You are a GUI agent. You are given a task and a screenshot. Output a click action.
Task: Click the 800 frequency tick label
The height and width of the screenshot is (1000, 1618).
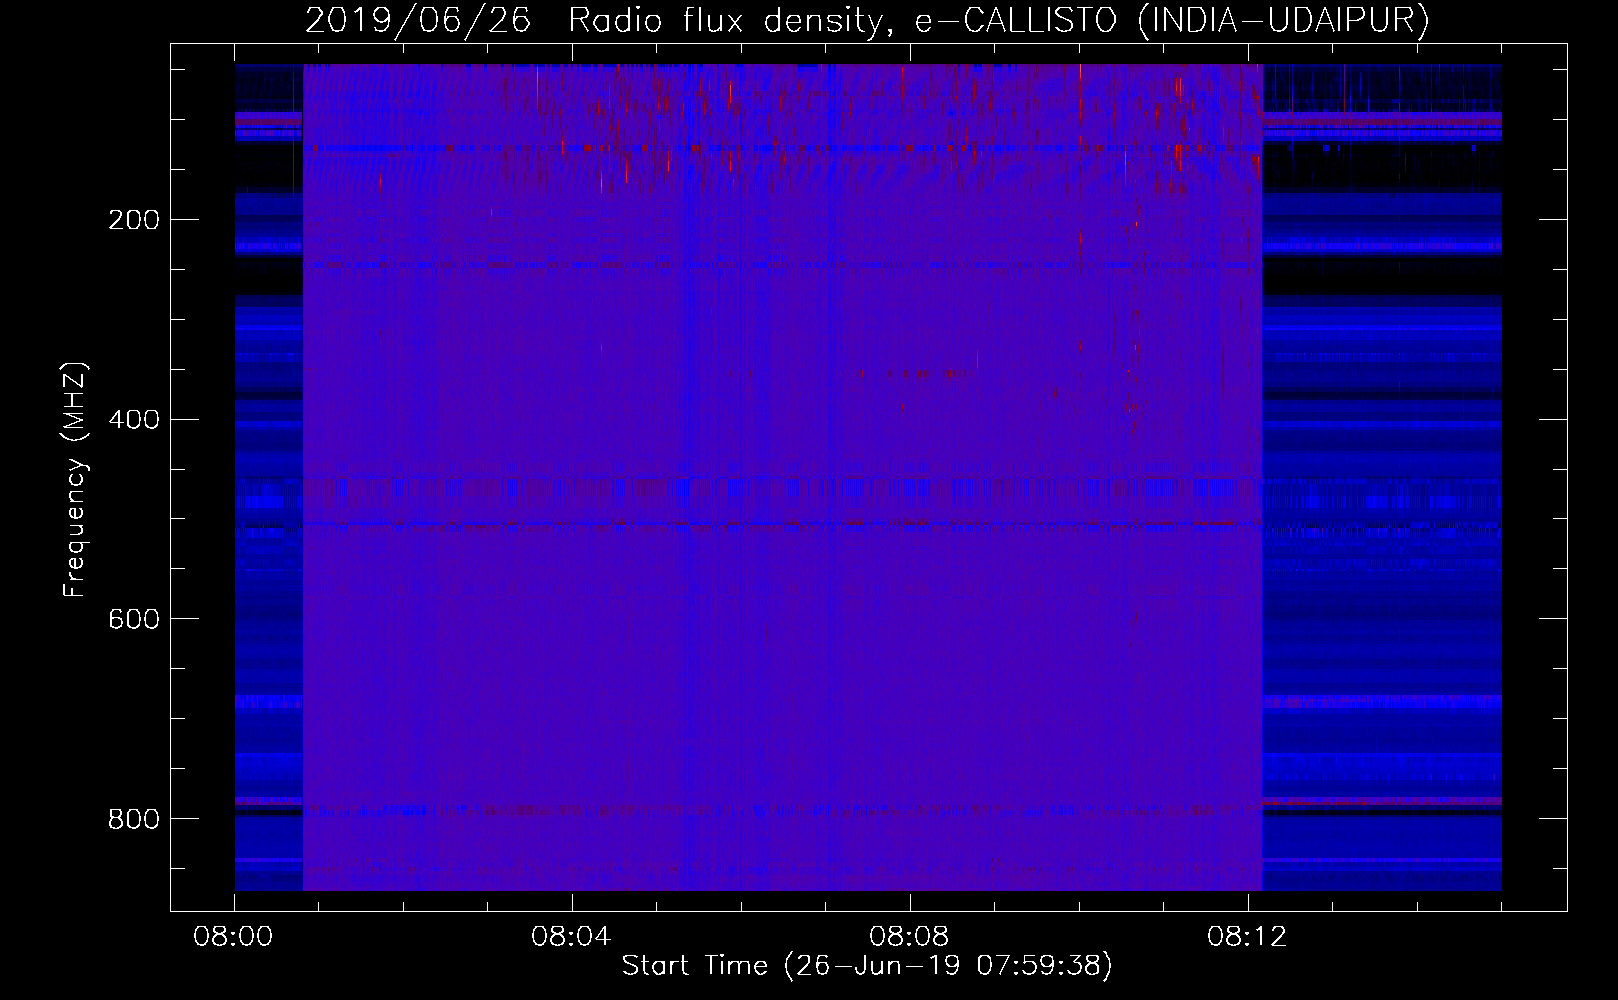coord(134,820)
